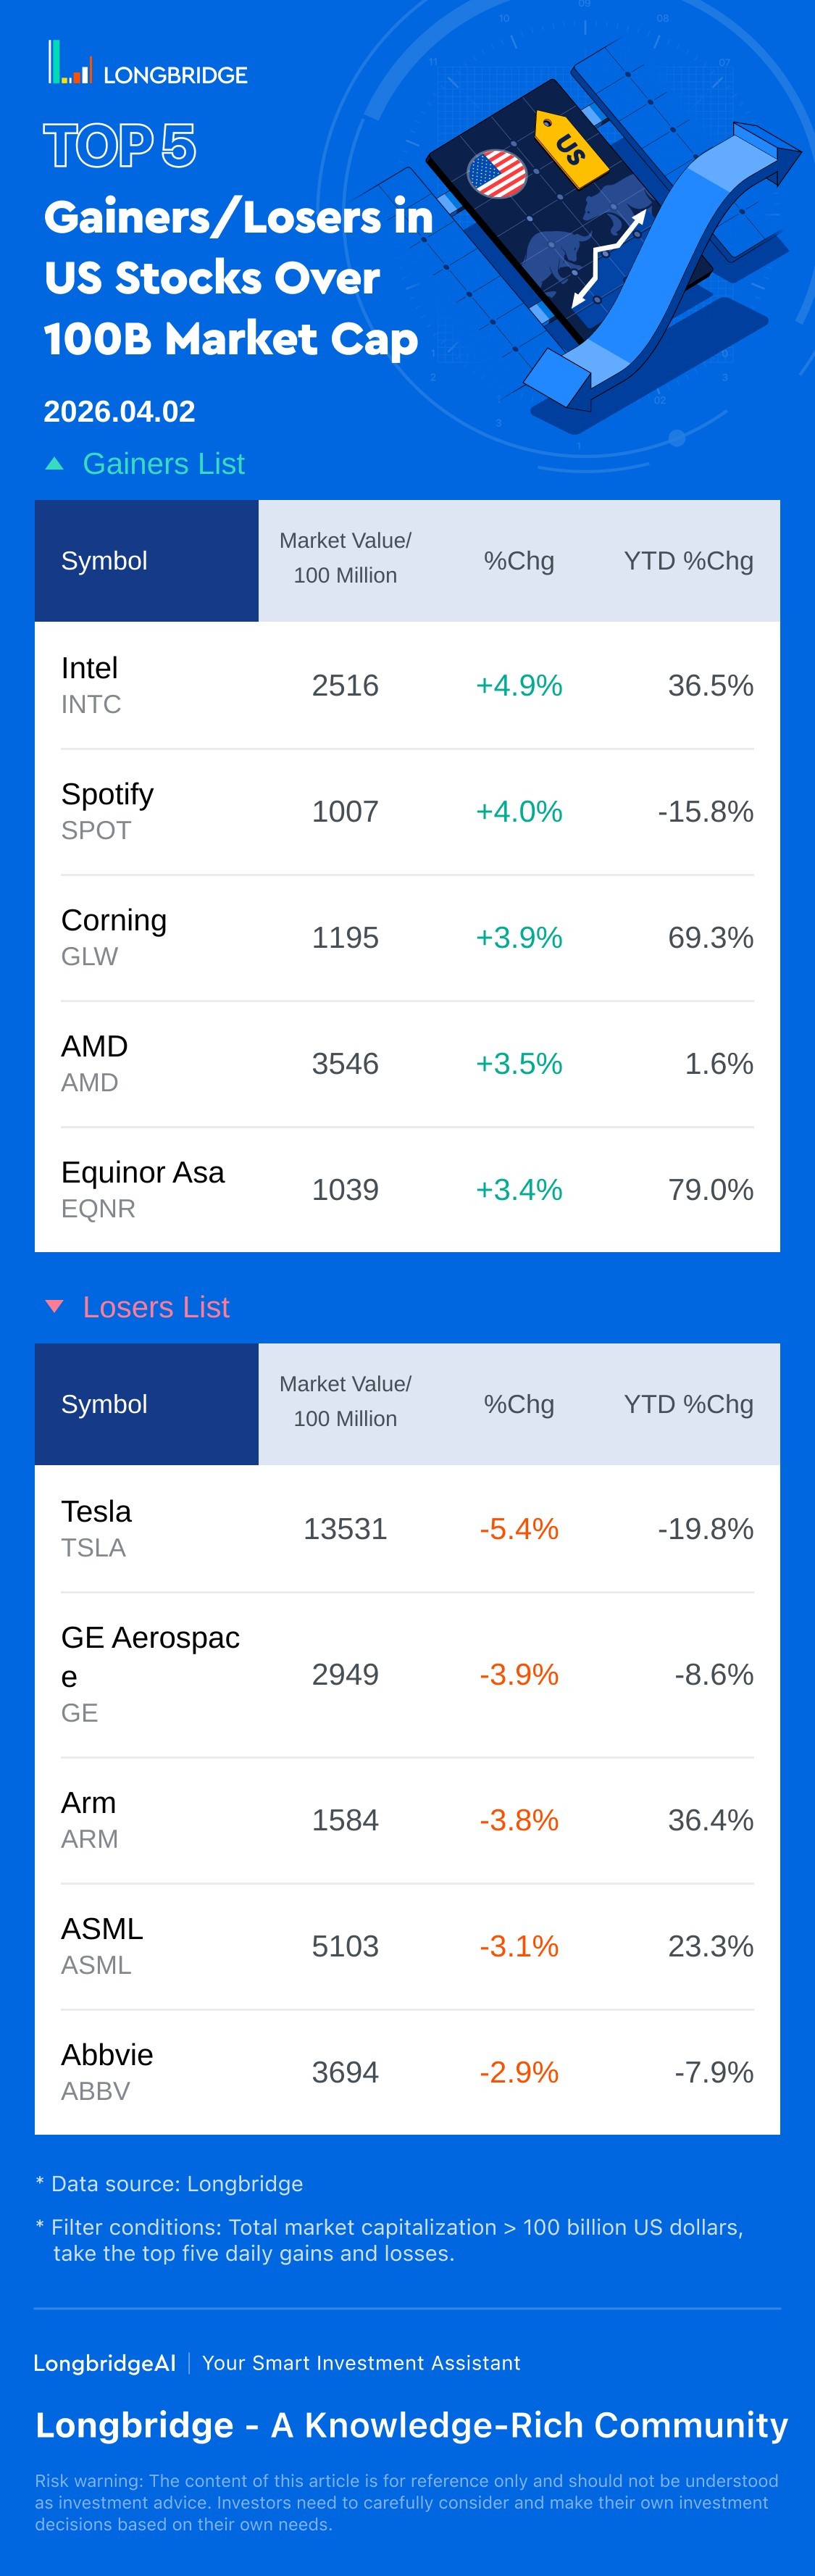Click ASML market value 5103
Viewport: 815px width, 2576px height.
(345, 1946)
